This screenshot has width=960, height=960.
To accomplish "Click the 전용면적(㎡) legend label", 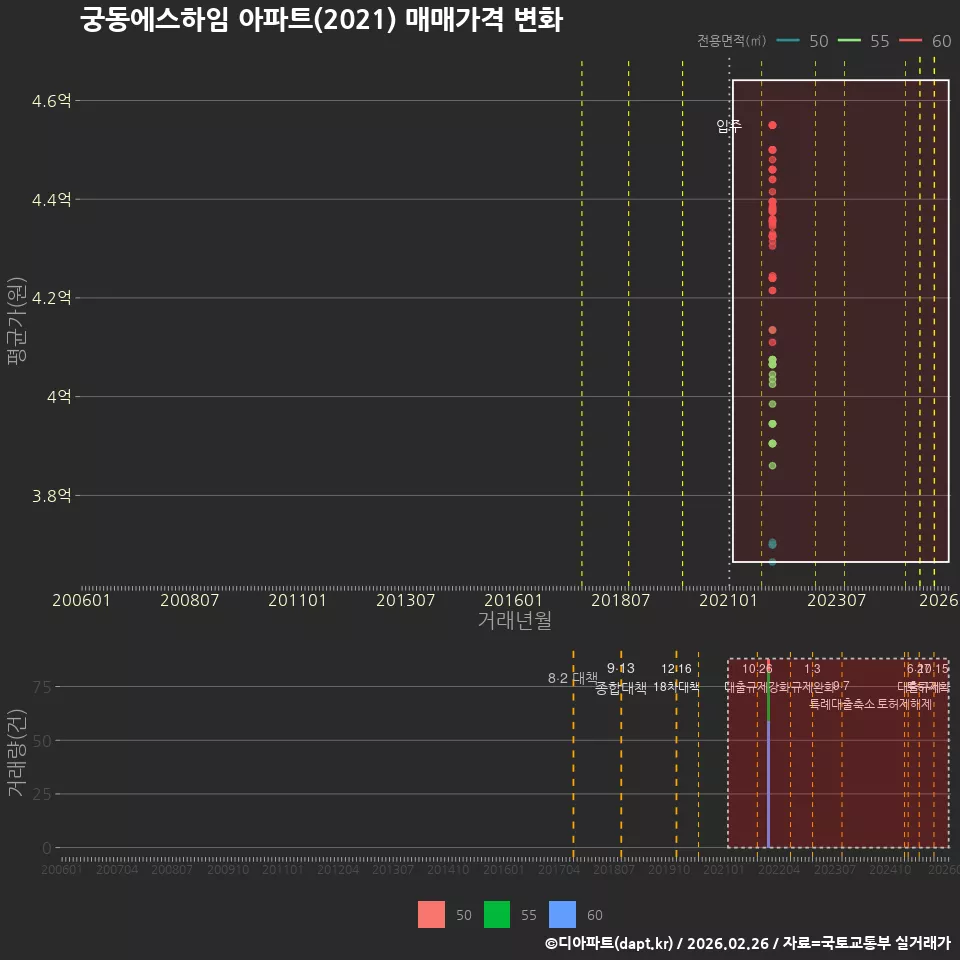I will (731, 40).
